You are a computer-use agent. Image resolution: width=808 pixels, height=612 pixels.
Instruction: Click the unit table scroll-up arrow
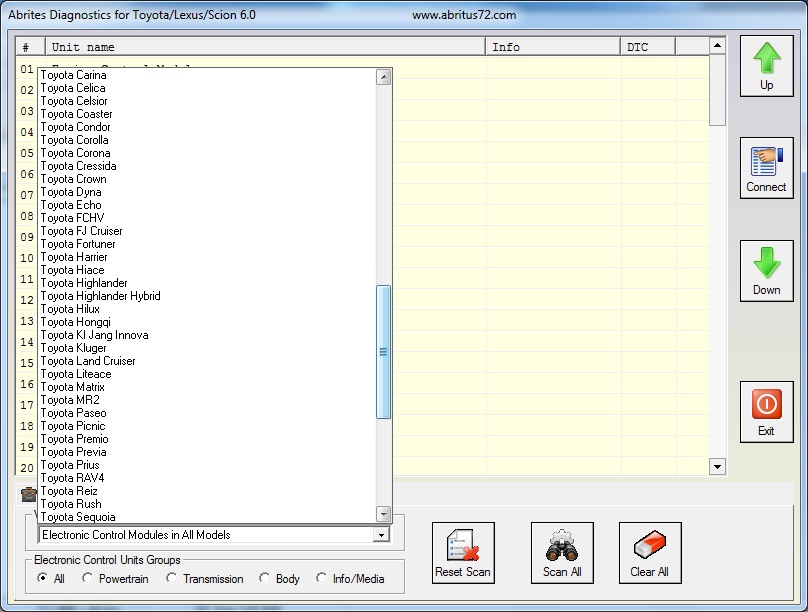(x=717, y=46)
